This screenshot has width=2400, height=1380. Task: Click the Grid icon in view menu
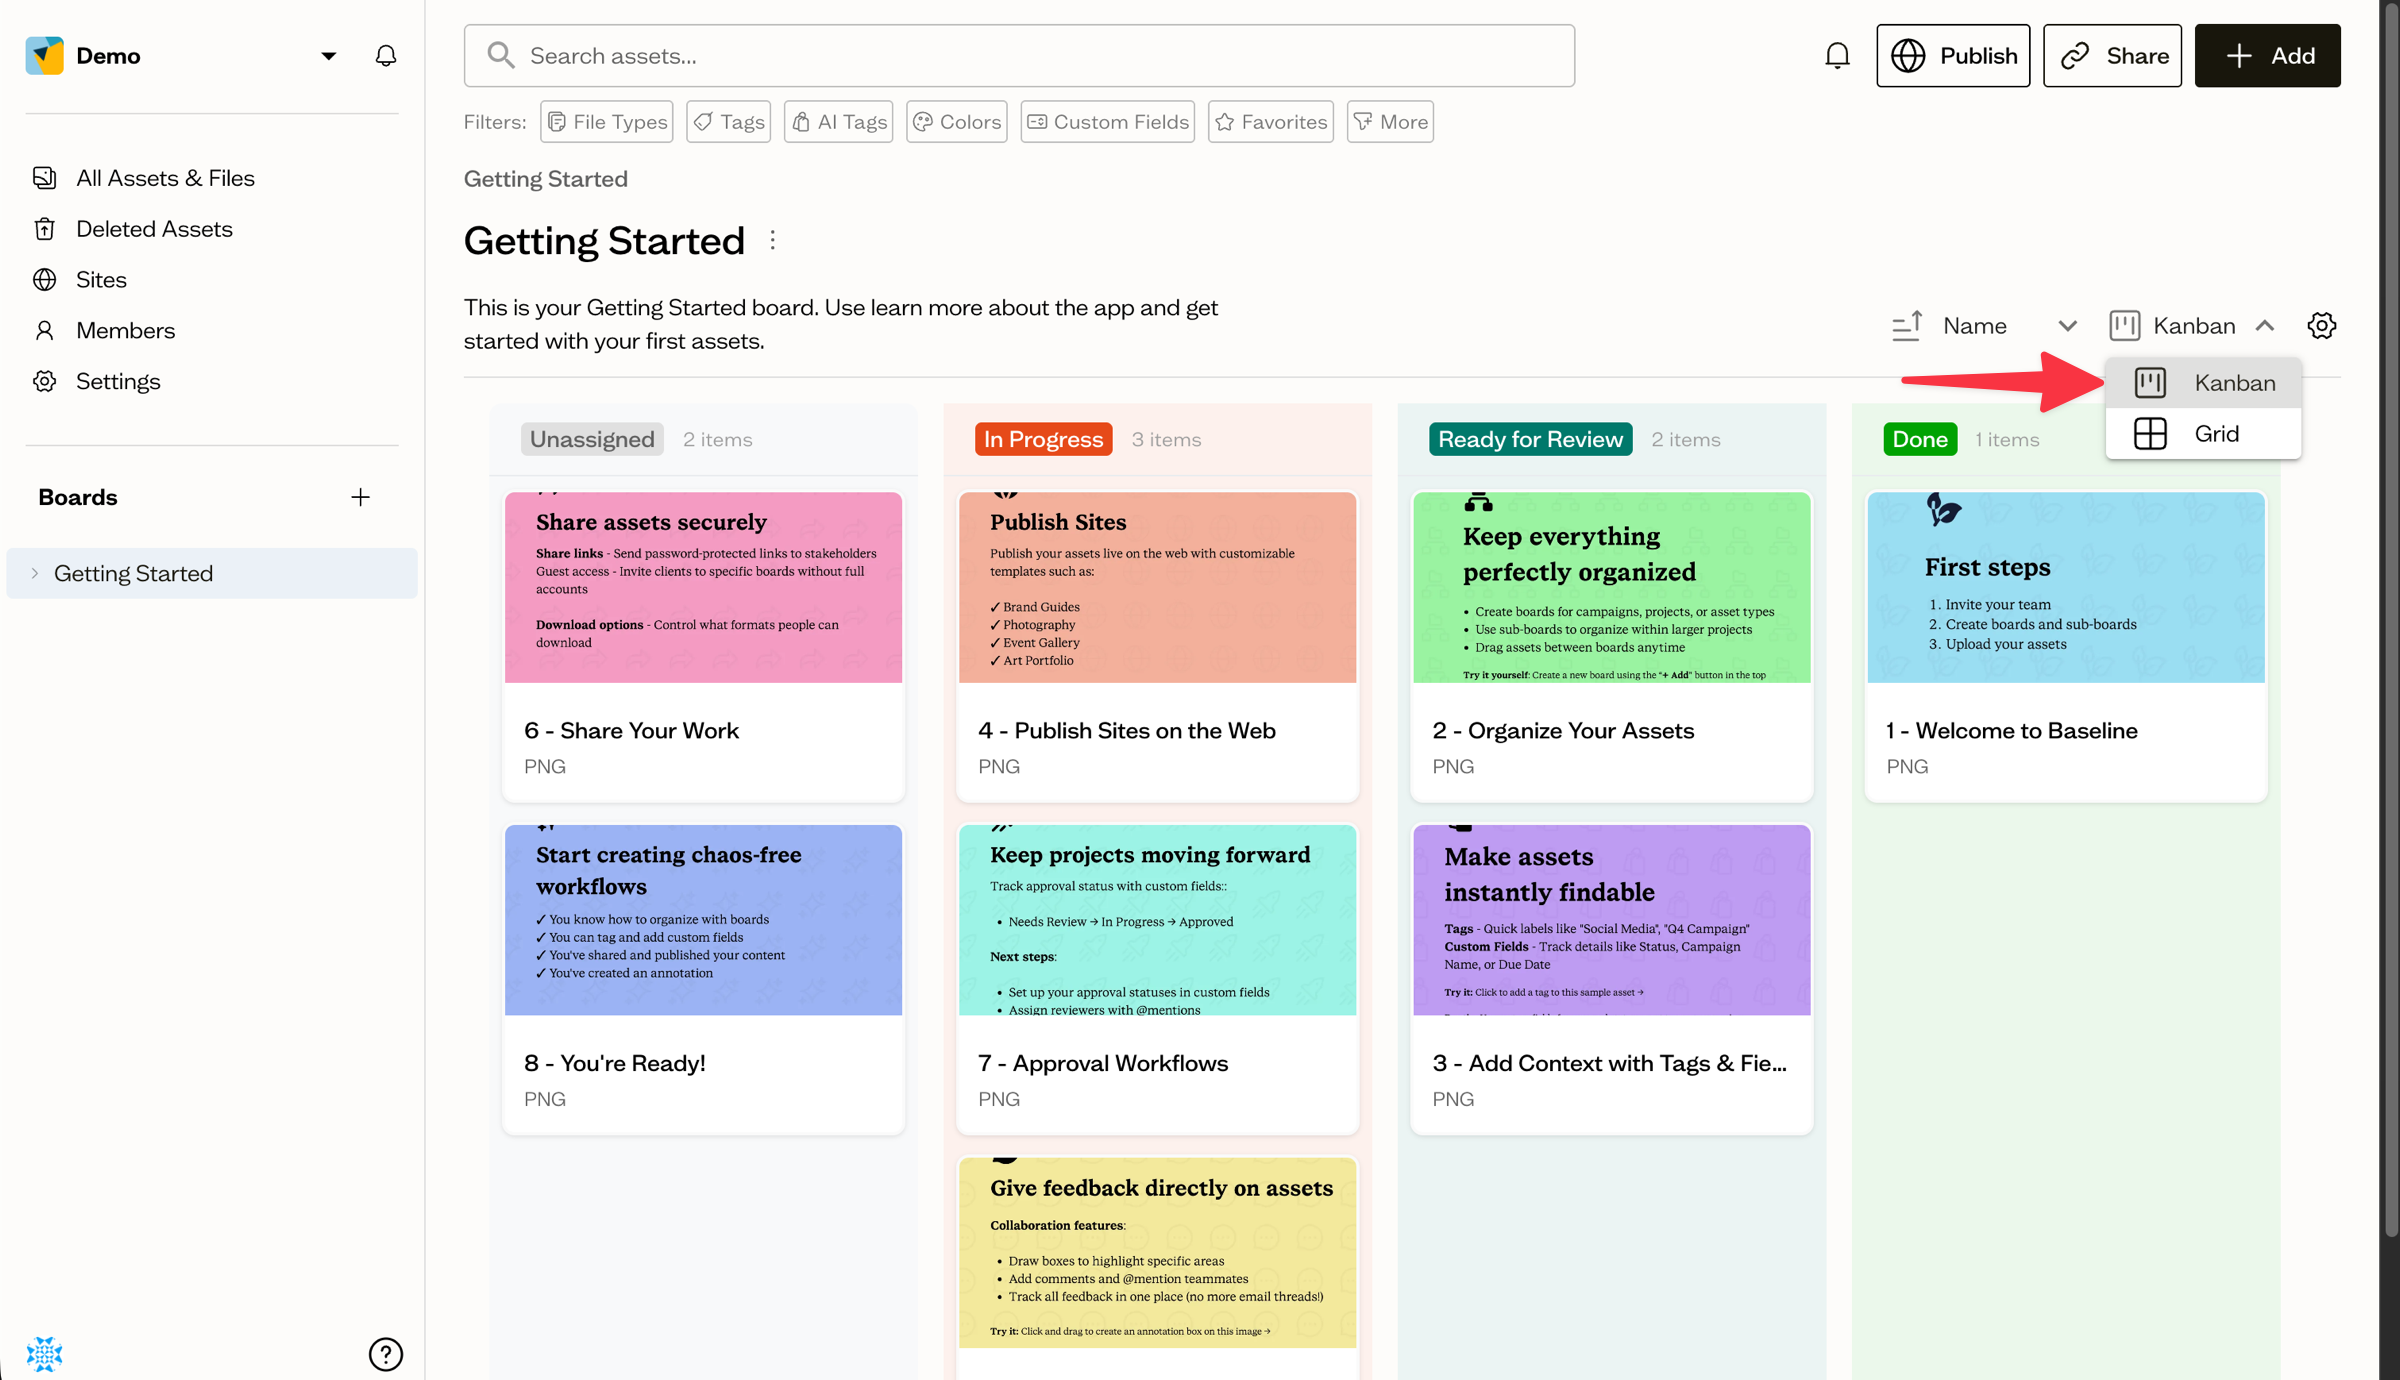pos(2150,434)
